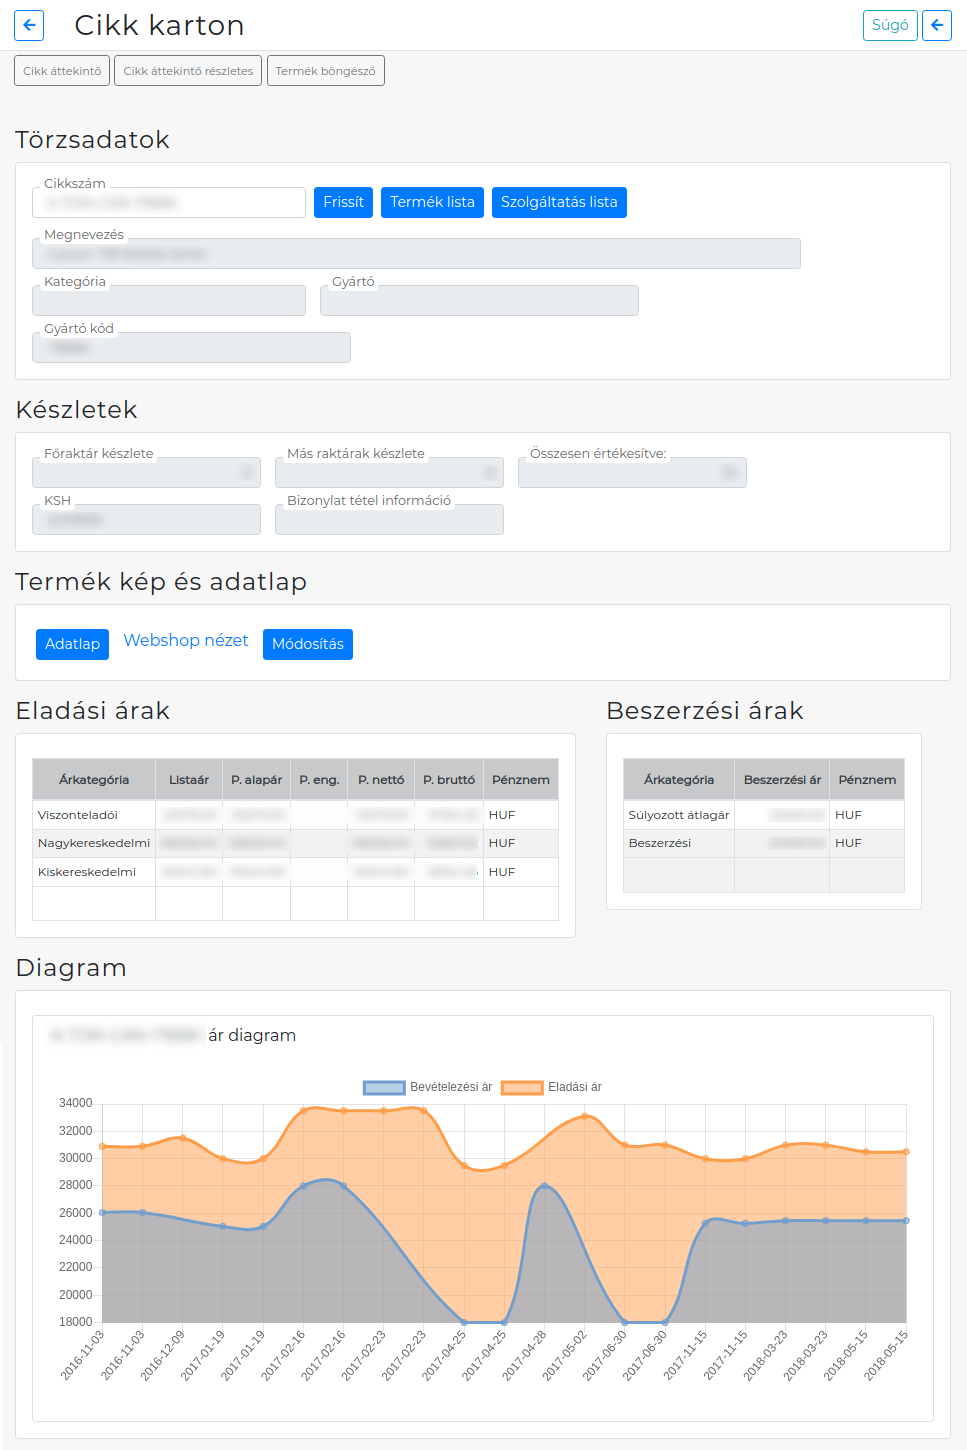Open the Termék böngésző tab
This screenshot has height=1450, width=967.
tap(326, 71)
